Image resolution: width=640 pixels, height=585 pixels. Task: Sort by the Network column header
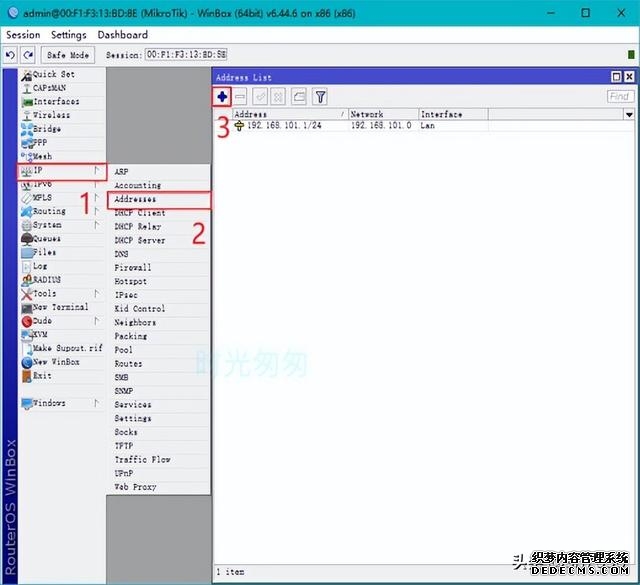coord(383,115)
